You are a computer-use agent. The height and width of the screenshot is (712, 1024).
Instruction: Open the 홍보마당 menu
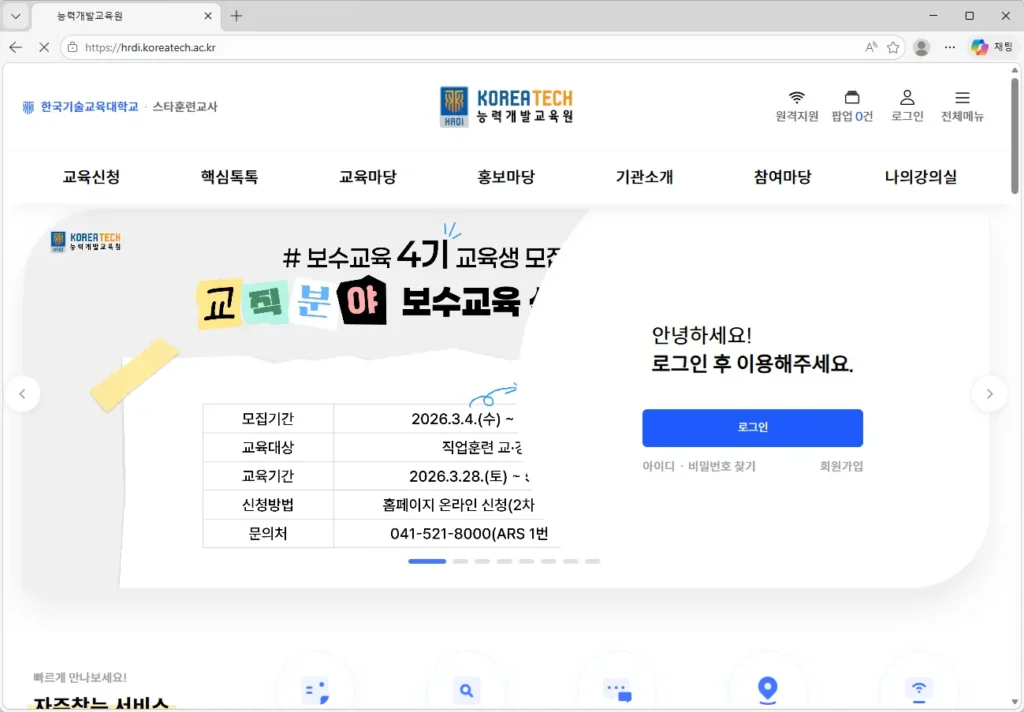(506, 177)
